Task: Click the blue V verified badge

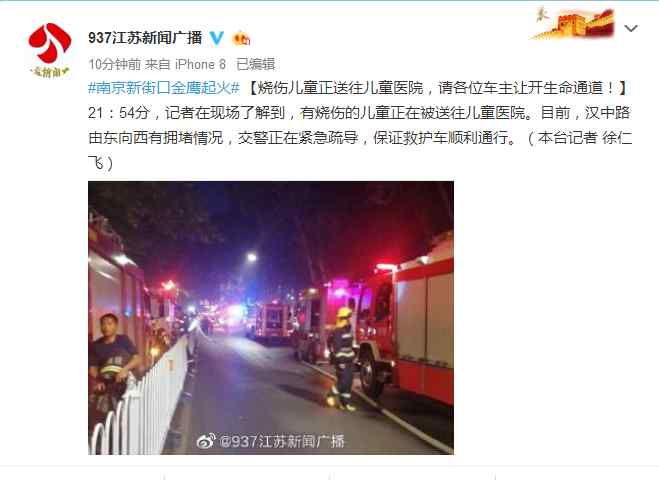Action: (216, 38)
